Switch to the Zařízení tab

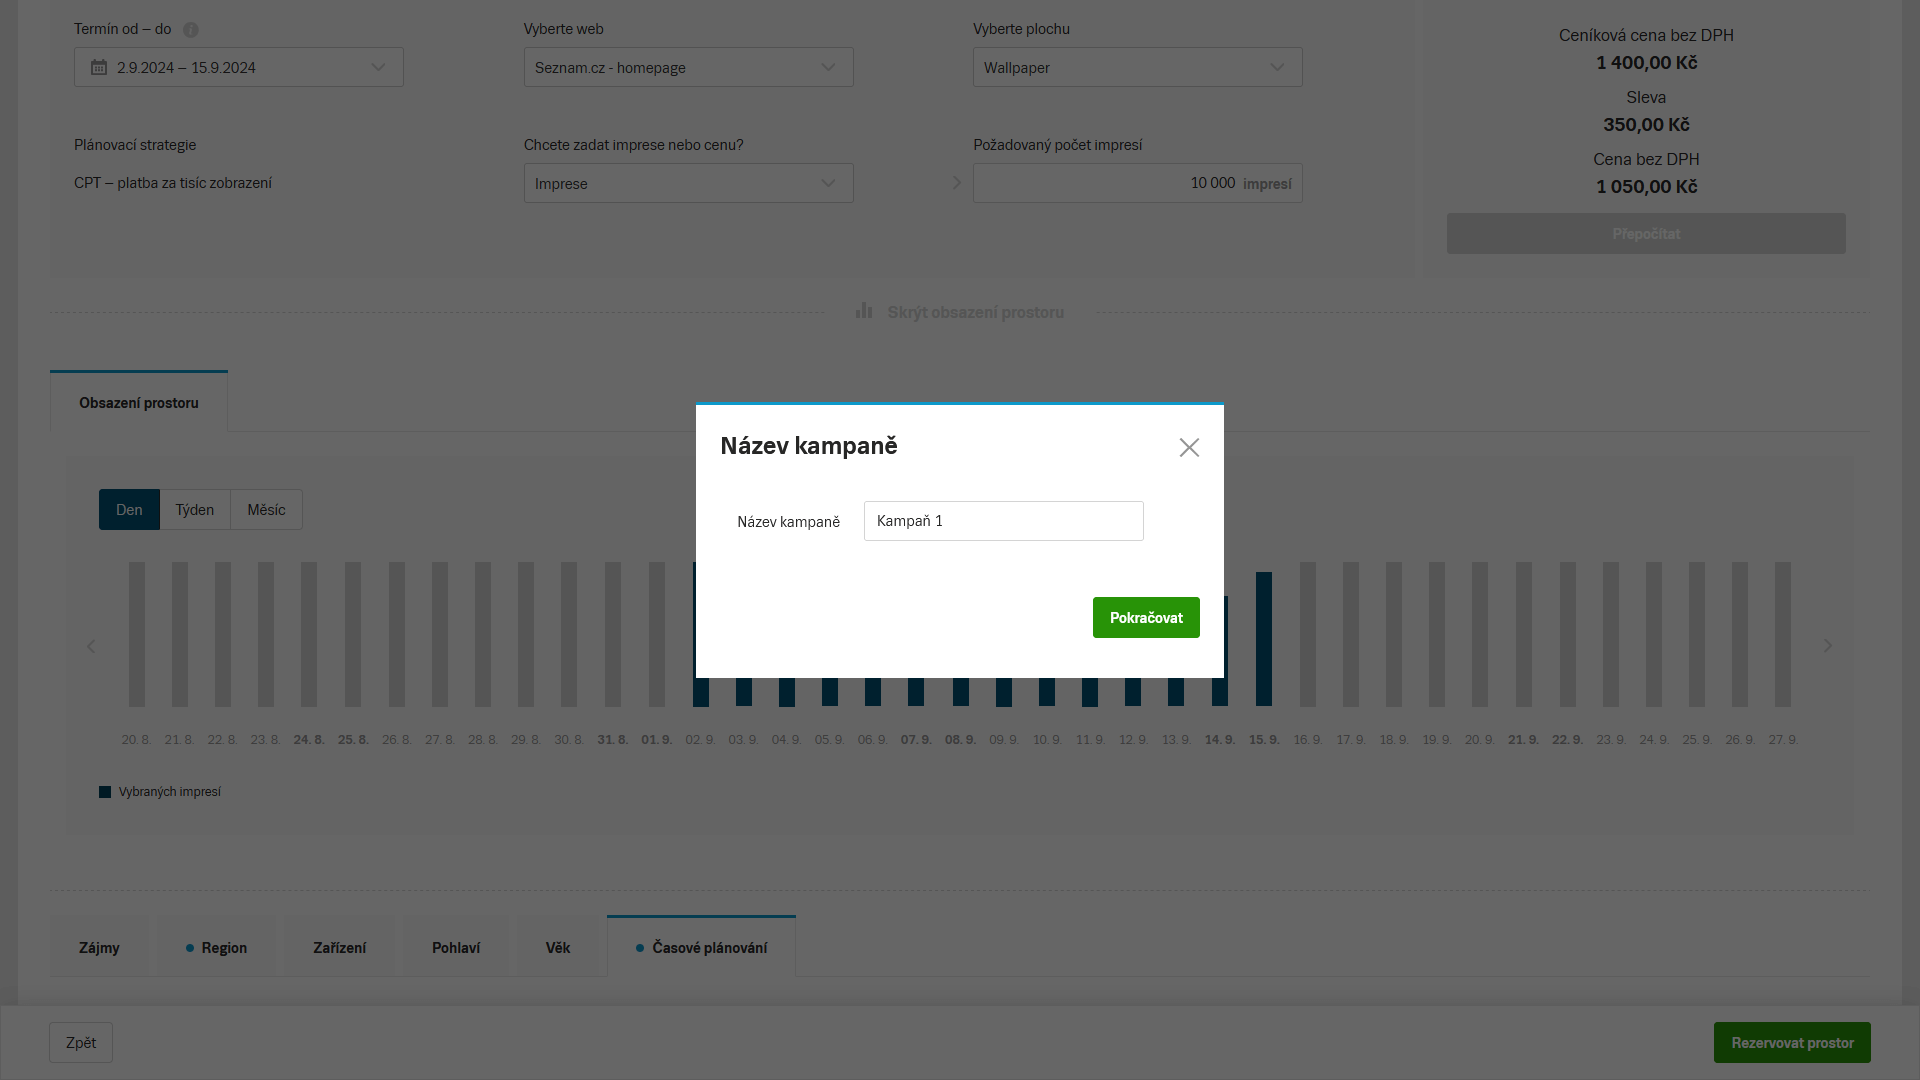[339, 948]
